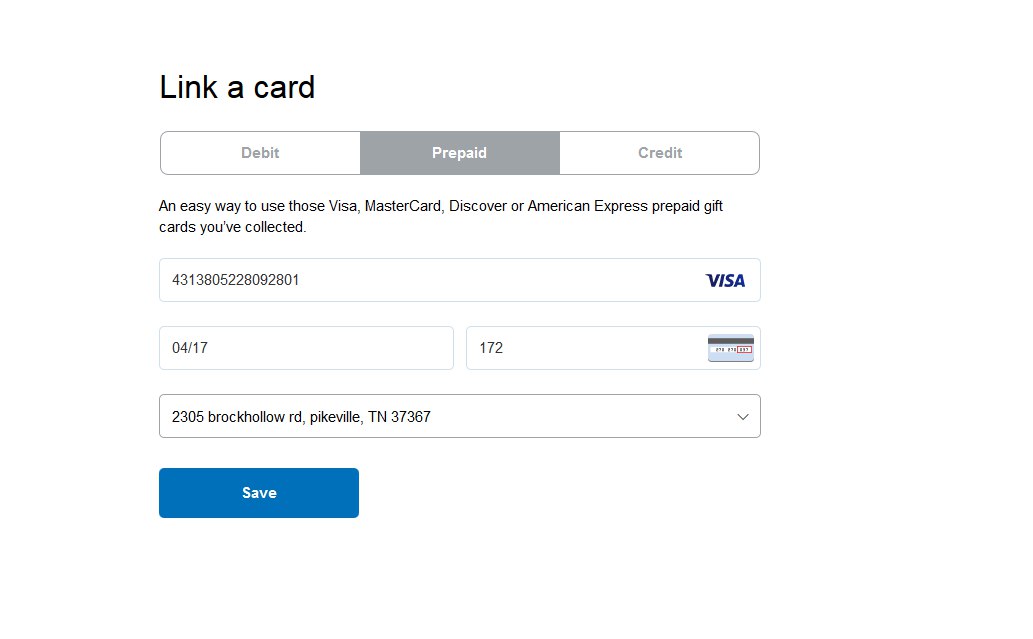Click 'cards you've collected' description line
This screenshot has width=1033, height=639.
233,227
